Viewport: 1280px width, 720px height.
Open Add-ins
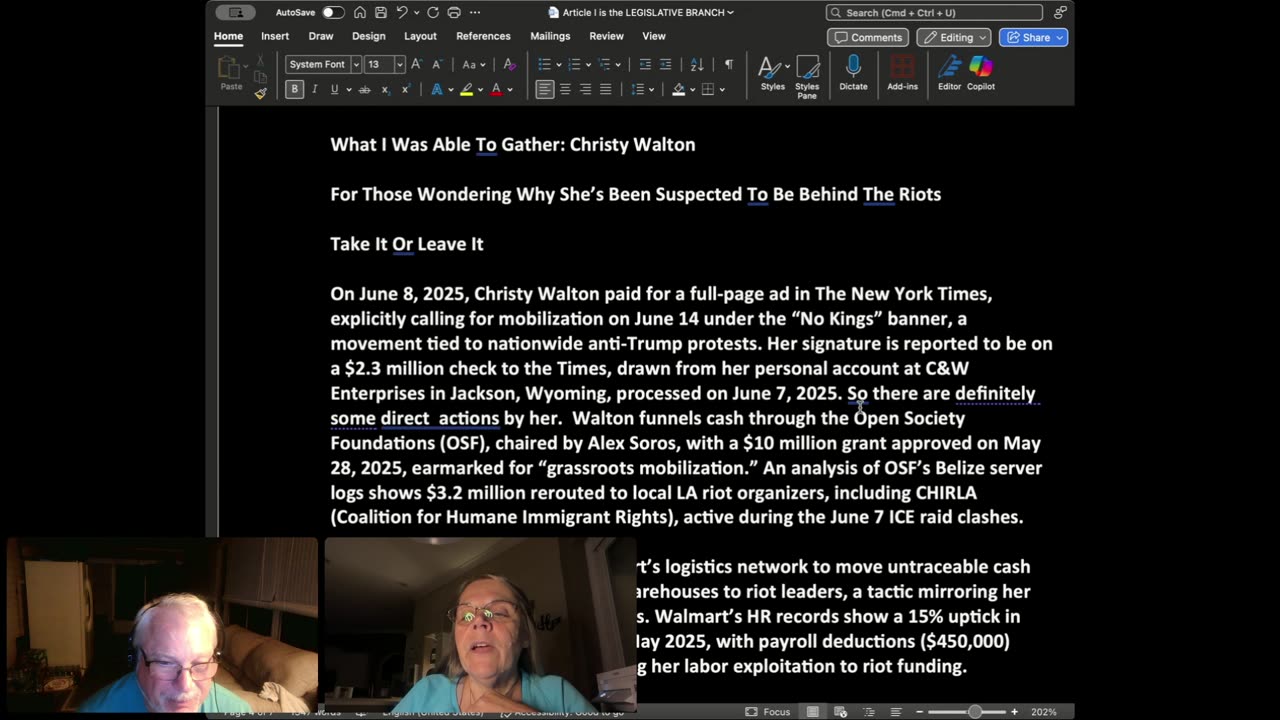click(902, 73)
